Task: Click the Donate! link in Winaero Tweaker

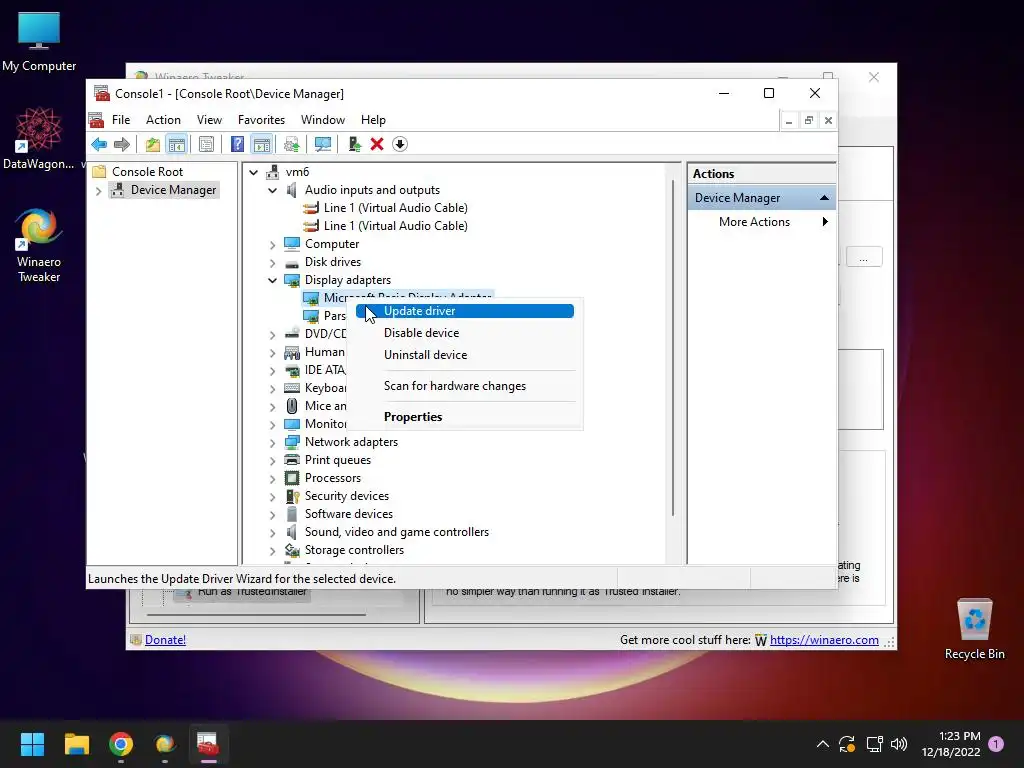Action: [165, 640]
